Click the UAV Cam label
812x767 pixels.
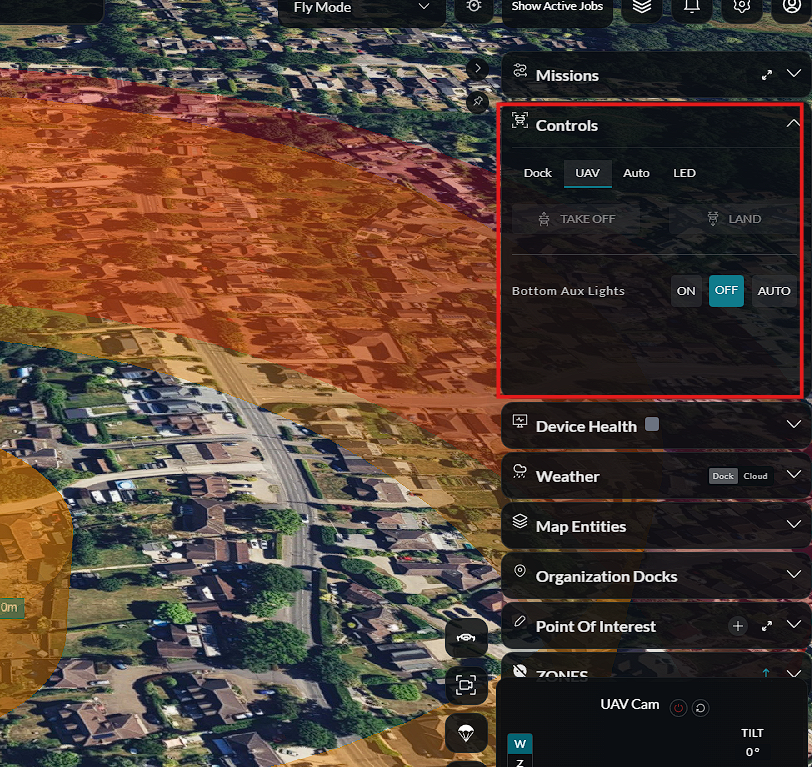tap(630, 704)
